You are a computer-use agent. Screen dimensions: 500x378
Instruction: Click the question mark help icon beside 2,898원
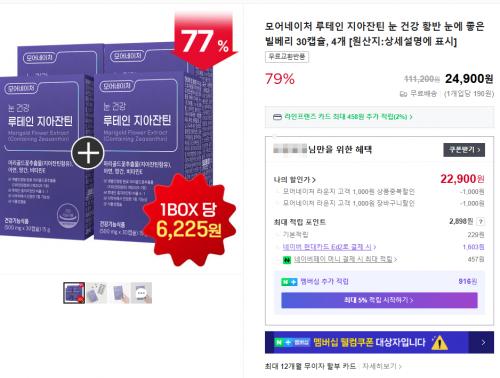tap(480, 221)
